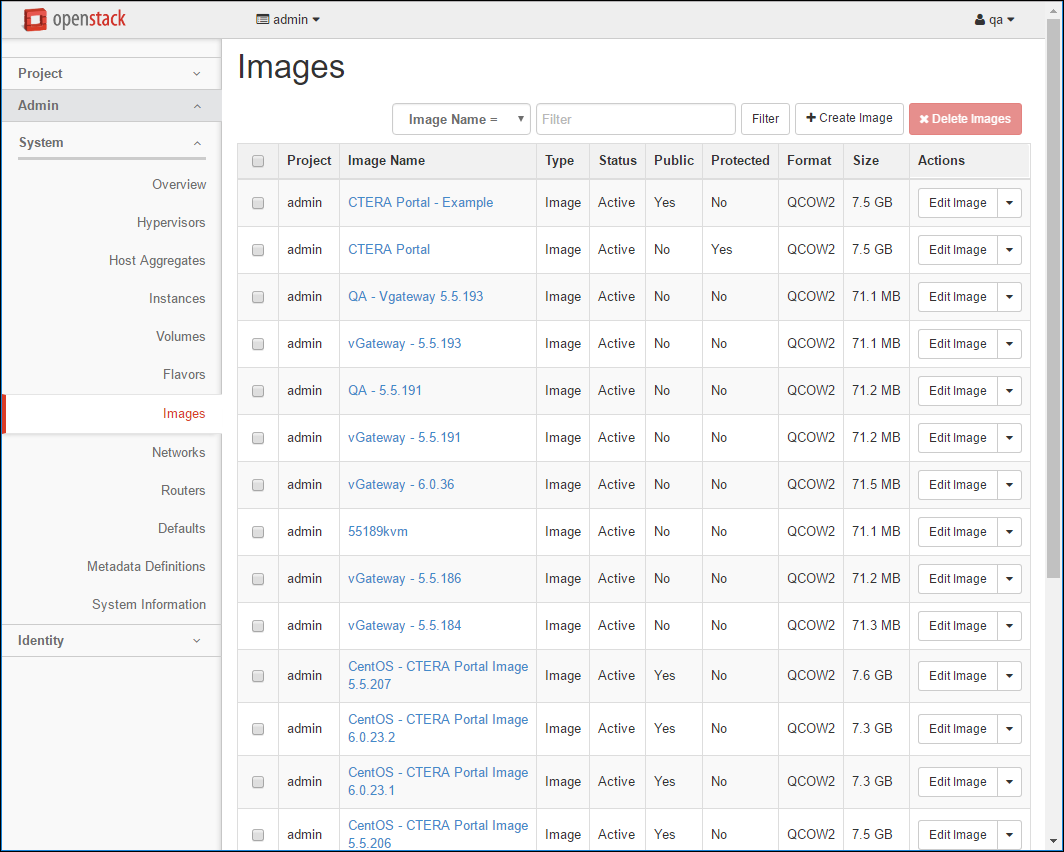Open the 55189kvm image link
The width and height of the screenshot is (1064, 852).
click(377, 531)
